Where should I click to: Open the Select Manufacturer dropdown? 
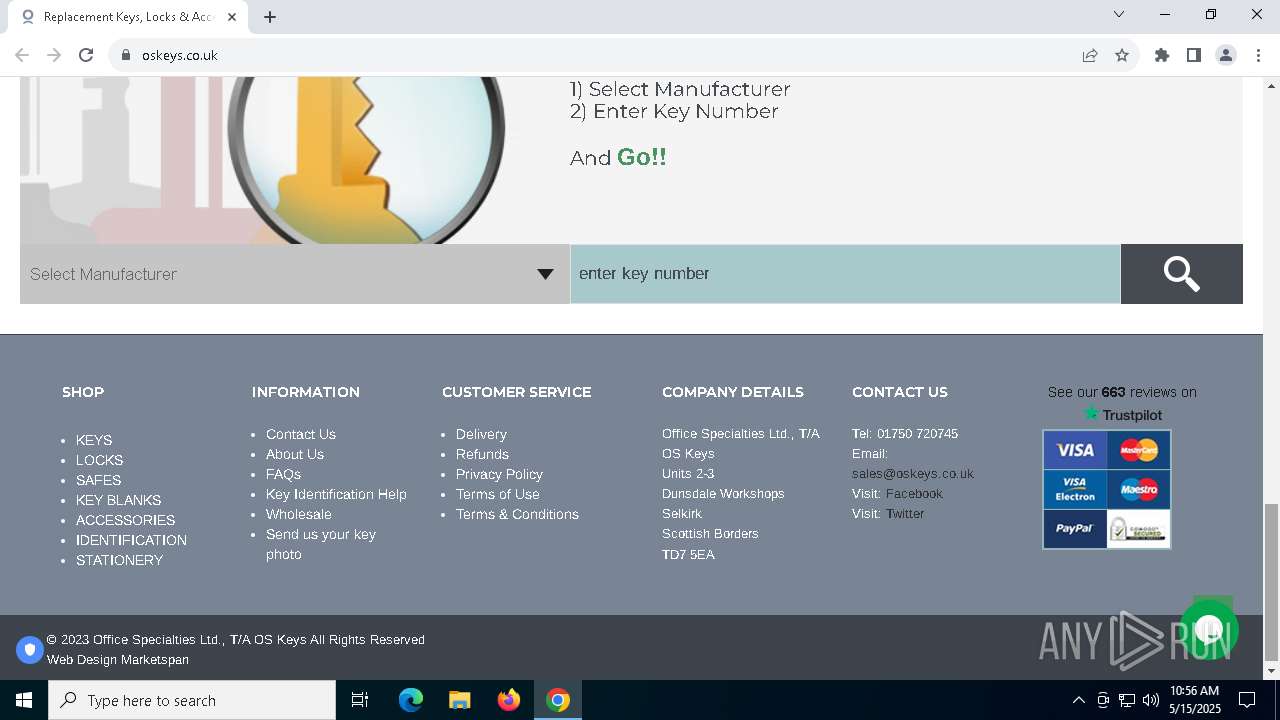(295, 274)
